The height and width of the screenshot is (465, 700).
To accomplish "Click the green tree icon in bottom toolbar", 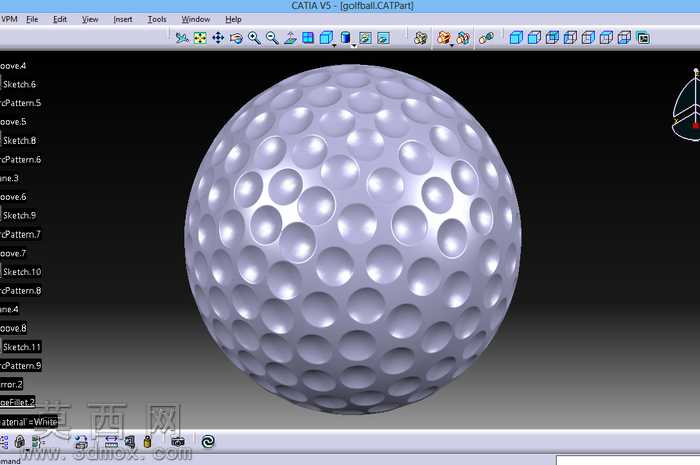I will pos(38,442).
